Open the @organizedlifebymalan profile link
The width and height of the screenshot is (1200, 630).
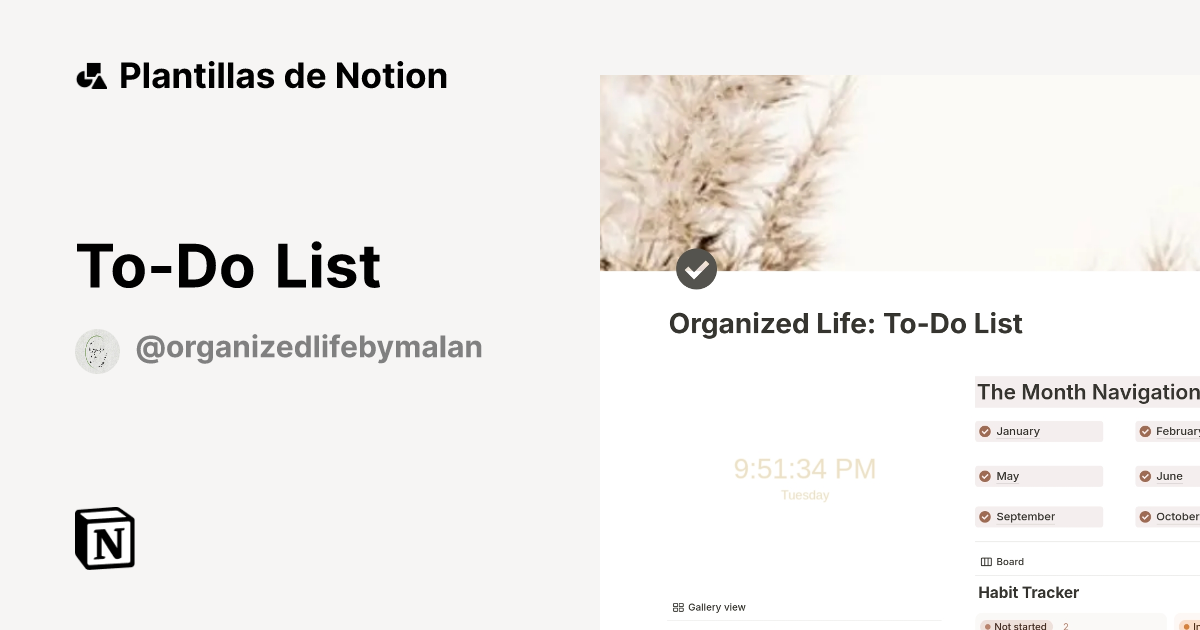tap(309, 347)
